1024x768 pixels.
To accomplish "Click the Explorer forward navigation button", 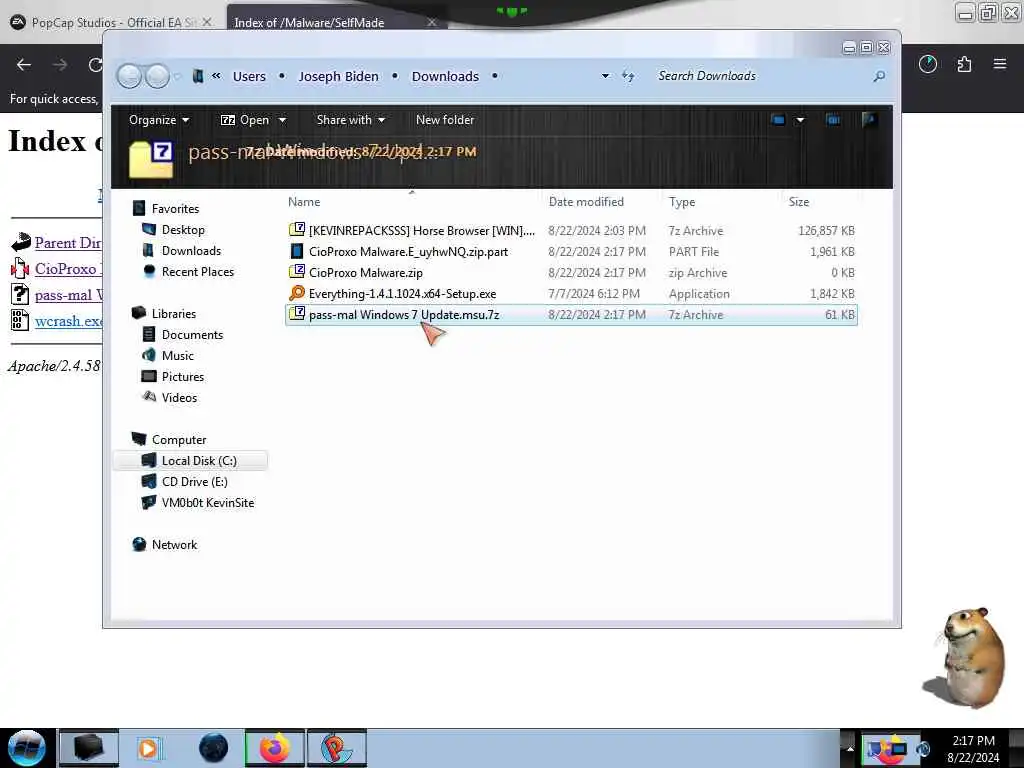I will pyautogui.click(x=157, y=76).
